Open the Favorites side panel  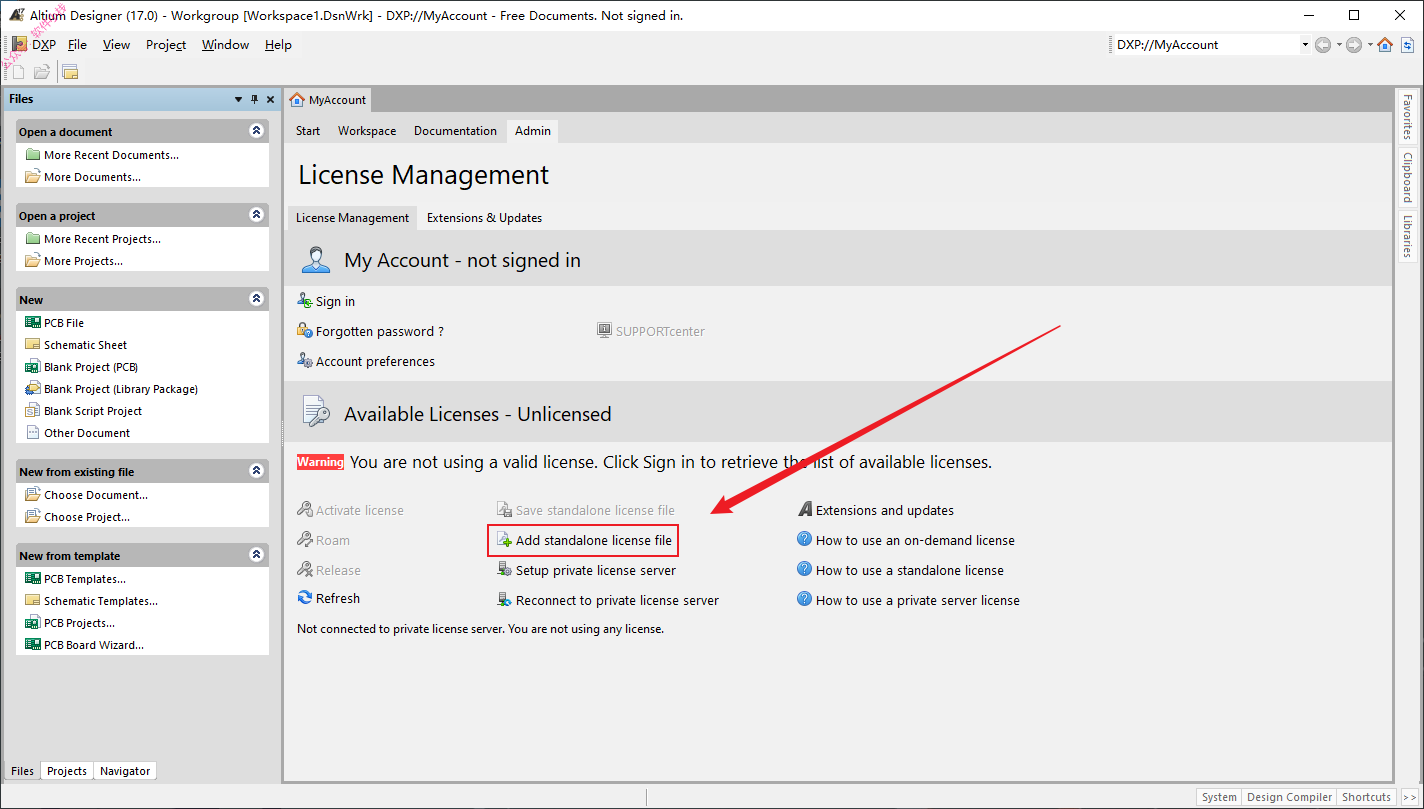[1407, 117]
